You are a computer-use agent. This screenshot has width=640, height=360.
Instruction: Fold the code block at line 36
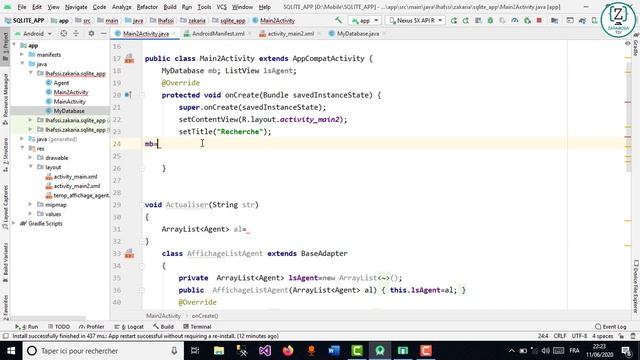(x=142, y=290)
